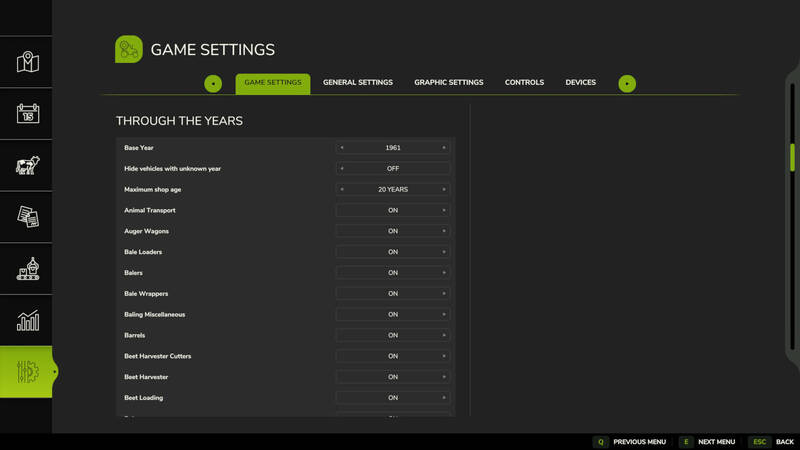Click the Back button in bottom bar
This screenshot has width=800, height=450.
(773, 441)
